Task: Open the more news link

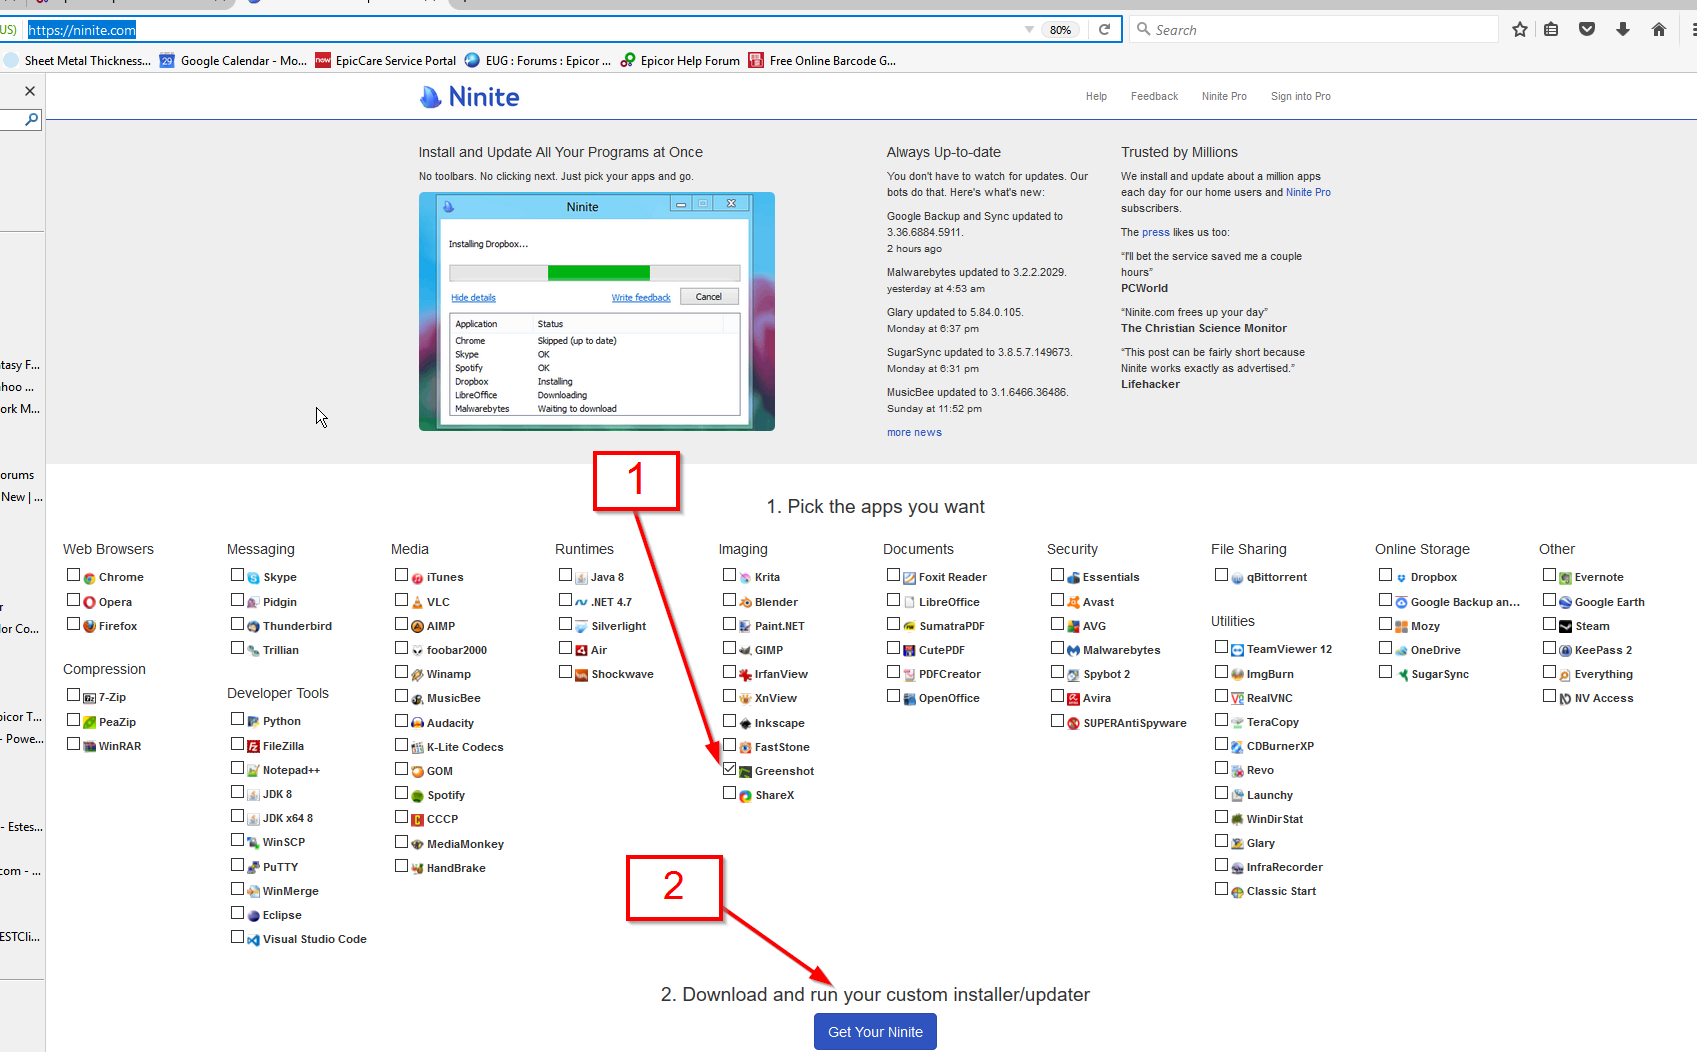Action: click(x=914, y=433)
